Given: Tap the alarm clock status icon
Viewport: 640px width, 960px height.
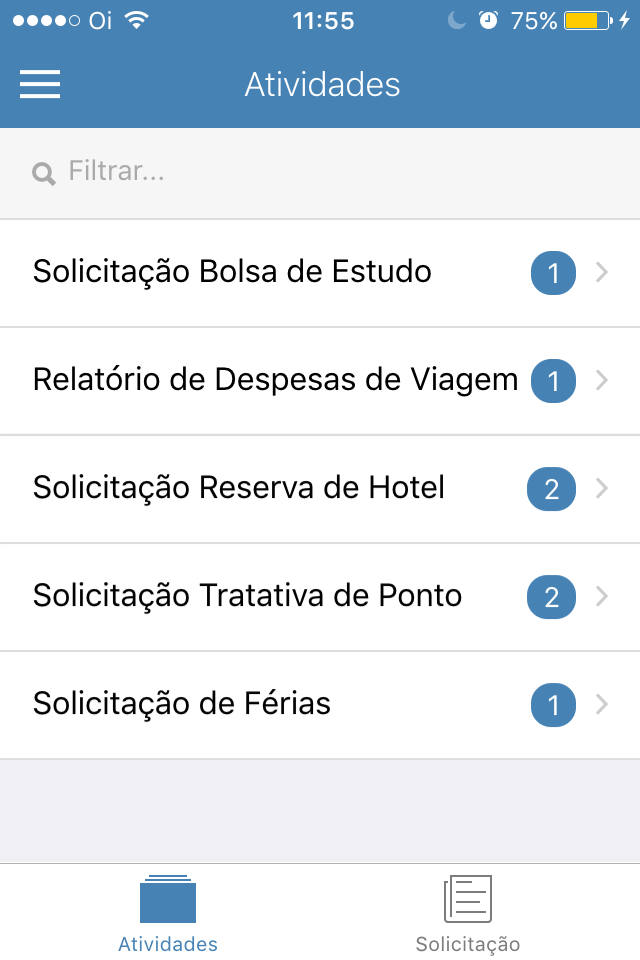Looking at the screenshot, I should [488, 20].
